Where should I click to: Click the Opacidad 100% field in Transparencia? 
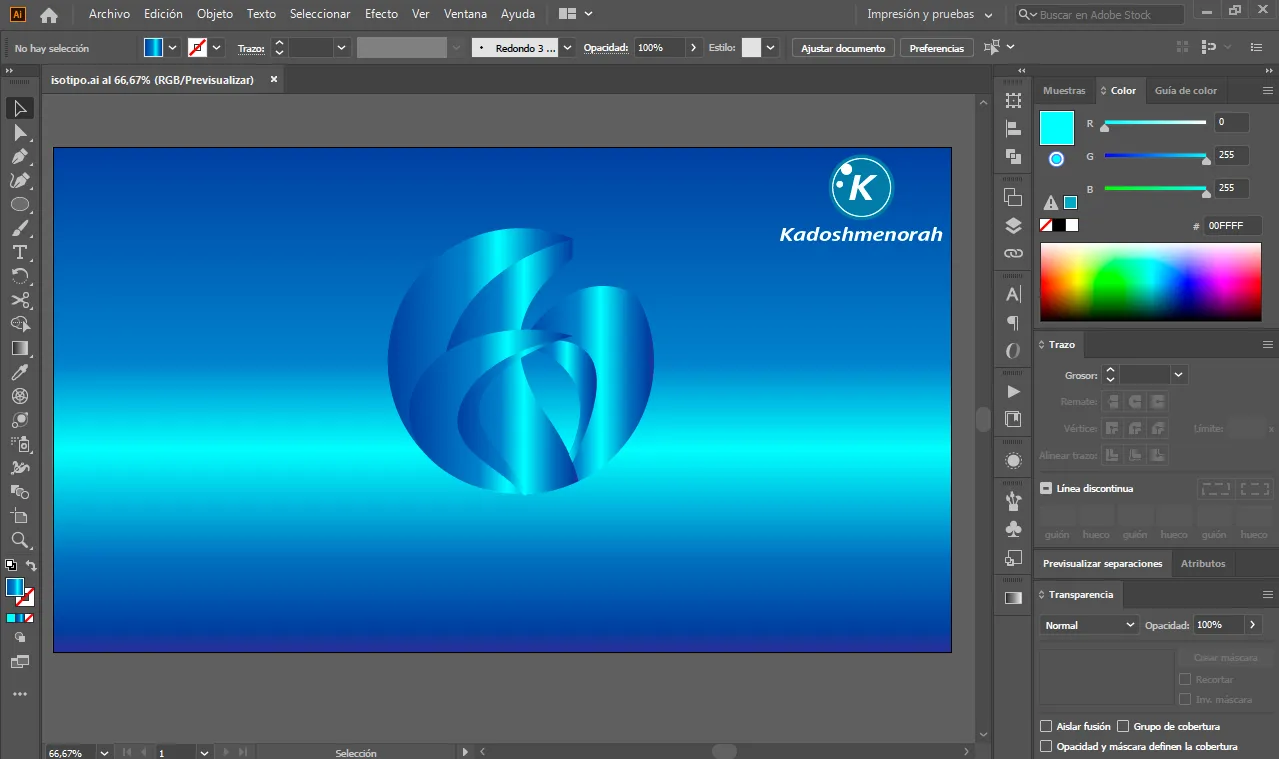tap(1217, 625)
